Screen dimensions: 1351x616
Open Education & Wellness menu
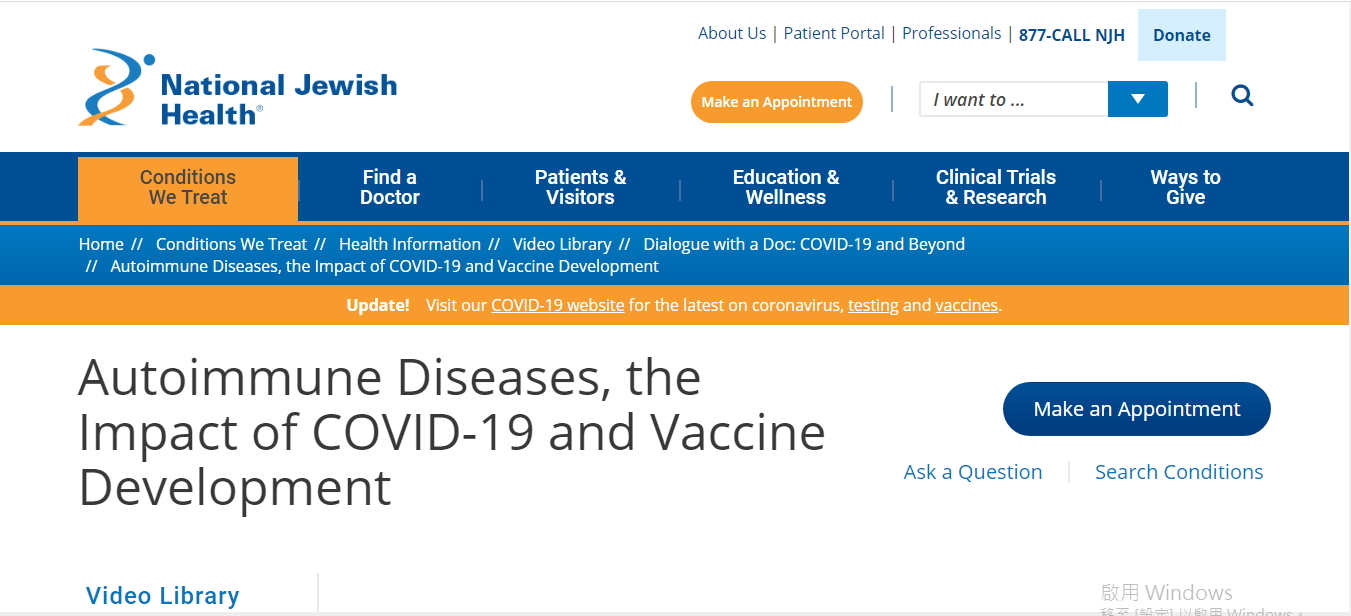click(x=785, y=187)
